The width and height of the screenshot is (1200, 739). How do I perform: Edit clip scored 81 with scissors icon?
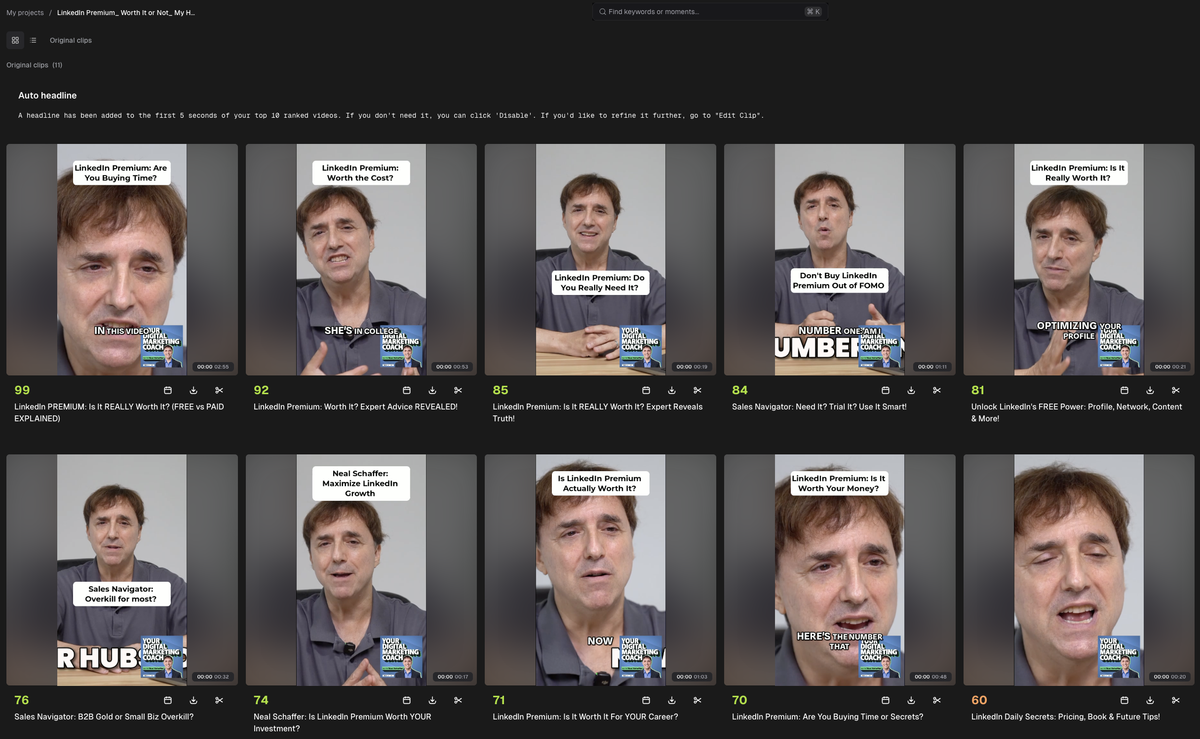pyautogui.click(x=1176, y=390)
